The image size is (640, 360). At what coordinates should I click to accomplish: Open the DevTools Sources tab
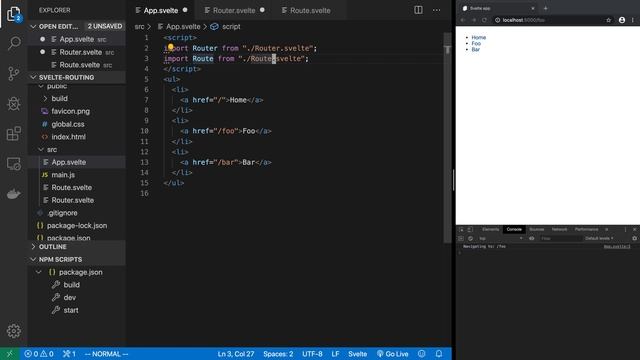pyautogui.click(x=536, y=229)
